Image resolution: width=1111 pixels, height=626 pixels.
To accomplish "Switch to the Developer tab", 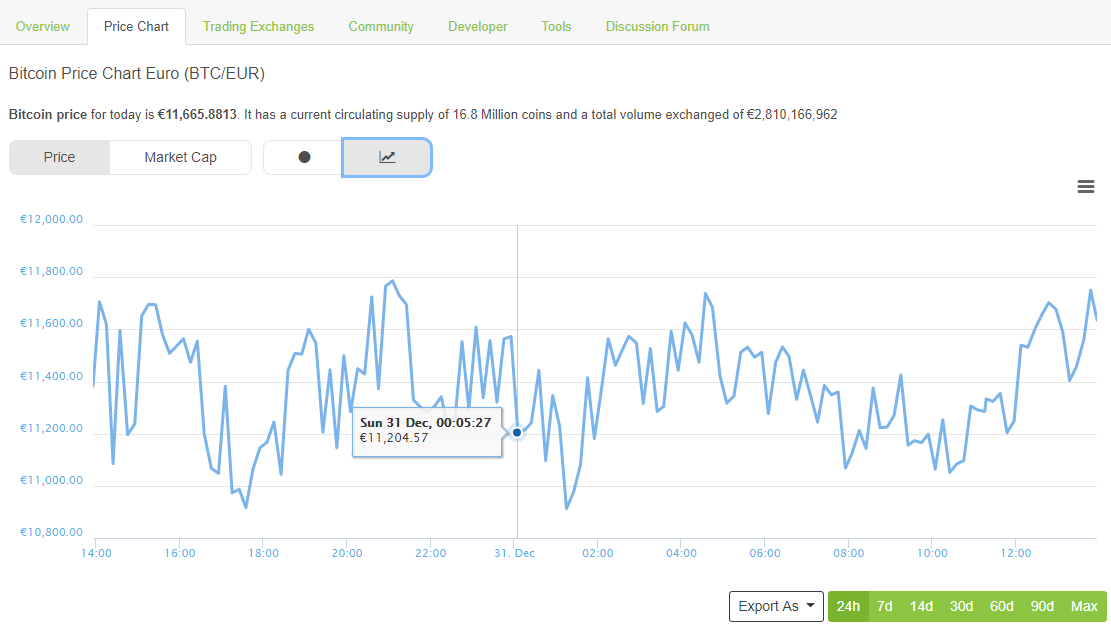I will pyautogui.click(x=478, y=26).
